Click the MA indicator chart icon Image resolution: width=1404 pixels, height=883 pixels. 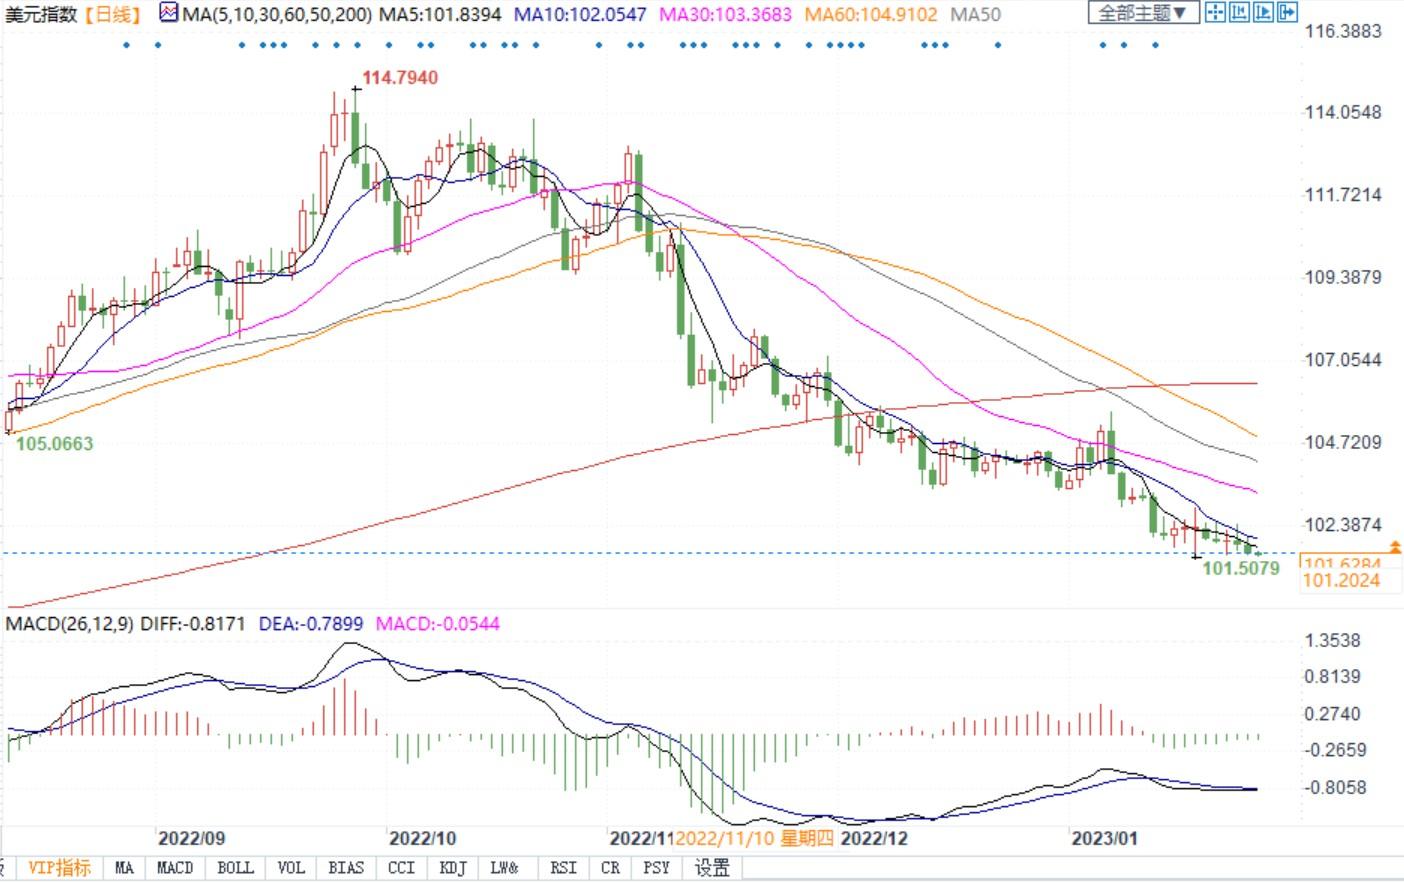click(x=168, y=14)
